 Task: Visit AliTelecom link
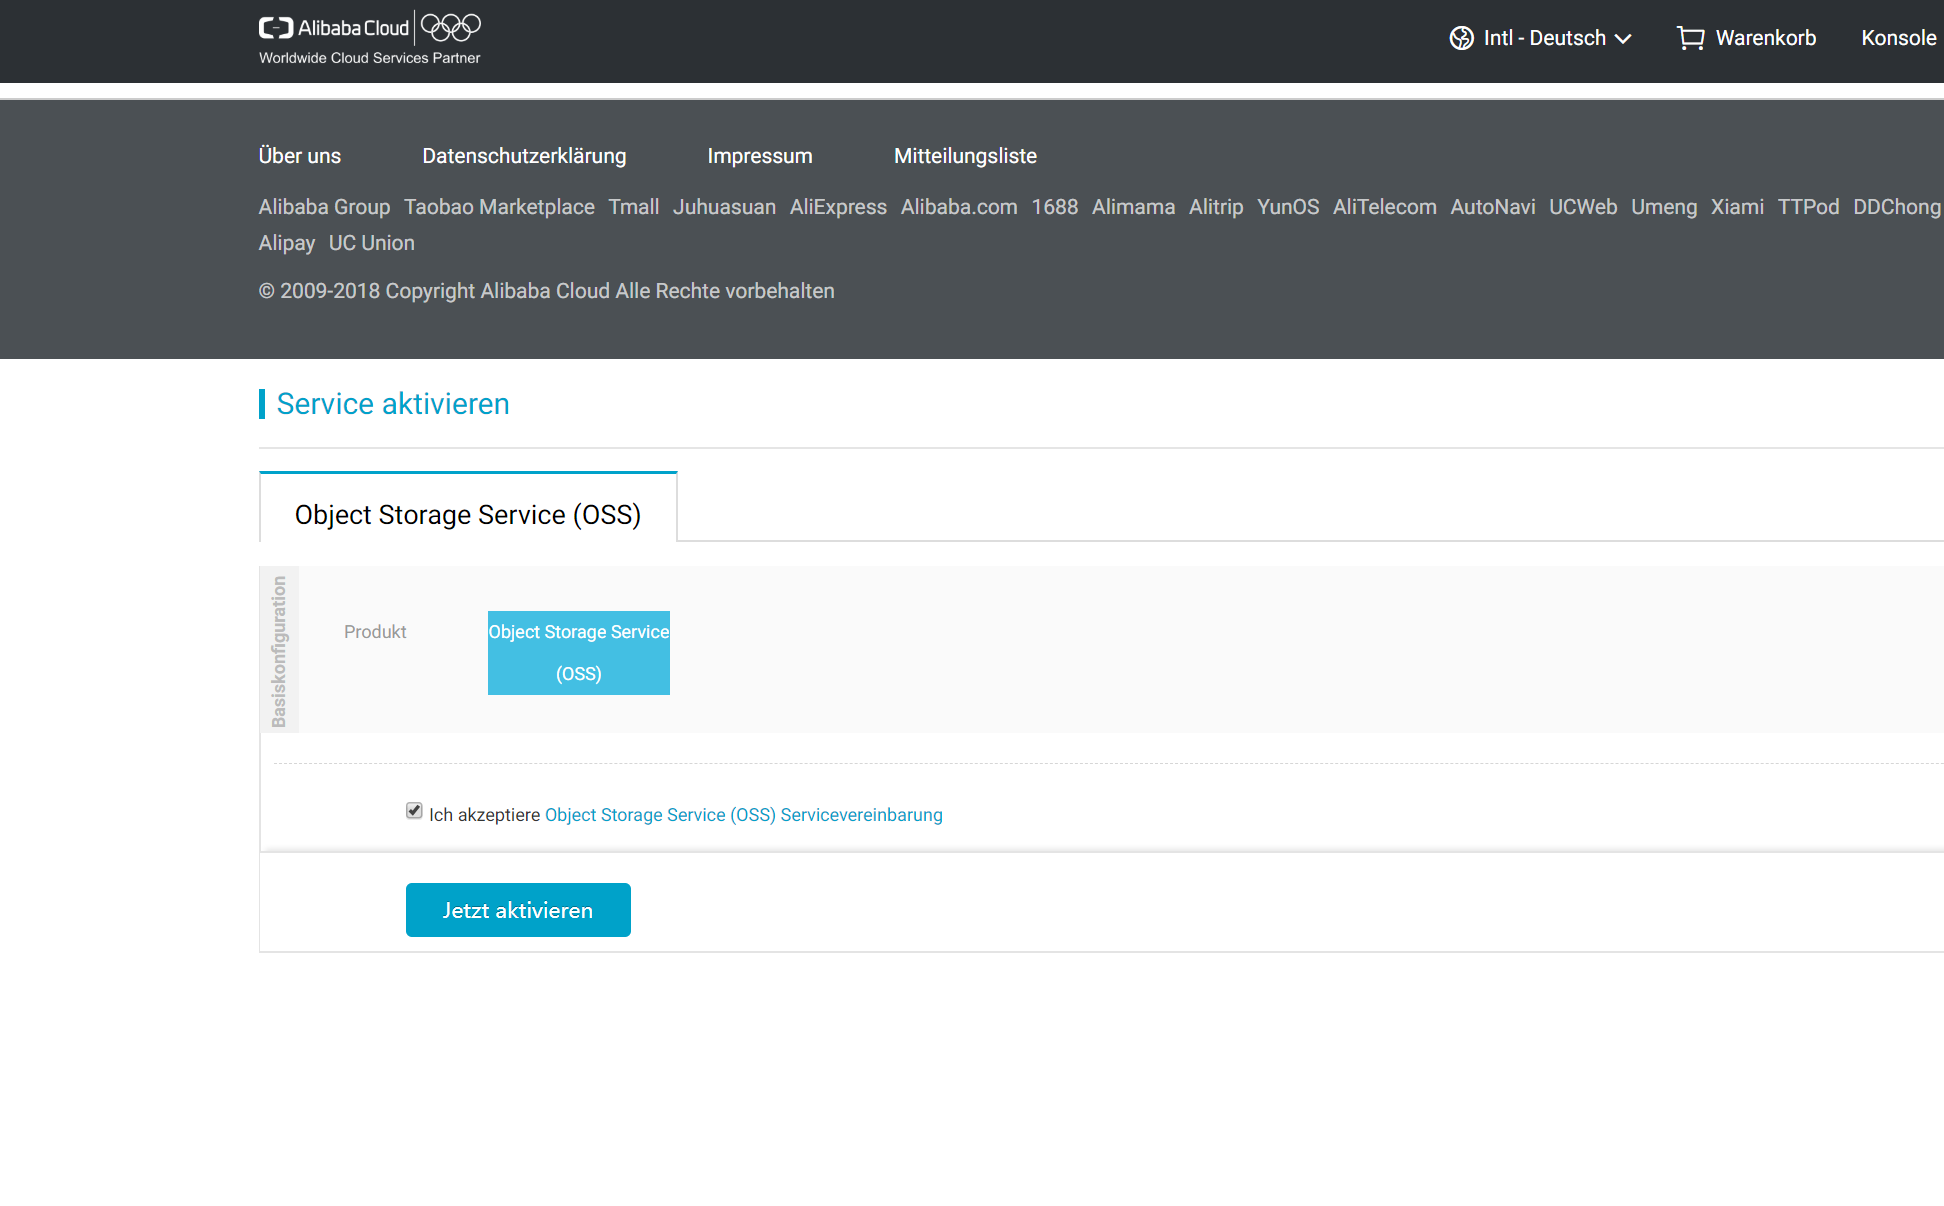[1385, 207]
